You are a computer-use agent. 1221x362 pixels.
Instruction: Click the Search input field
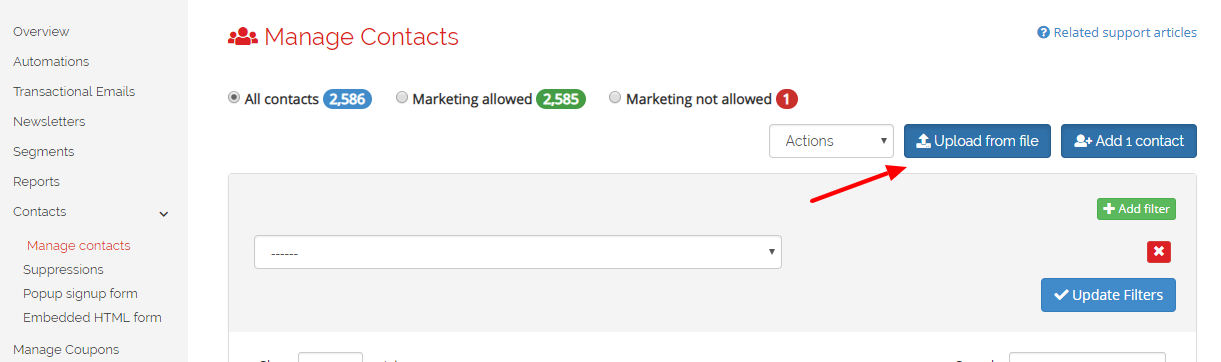pos(1087,357)
